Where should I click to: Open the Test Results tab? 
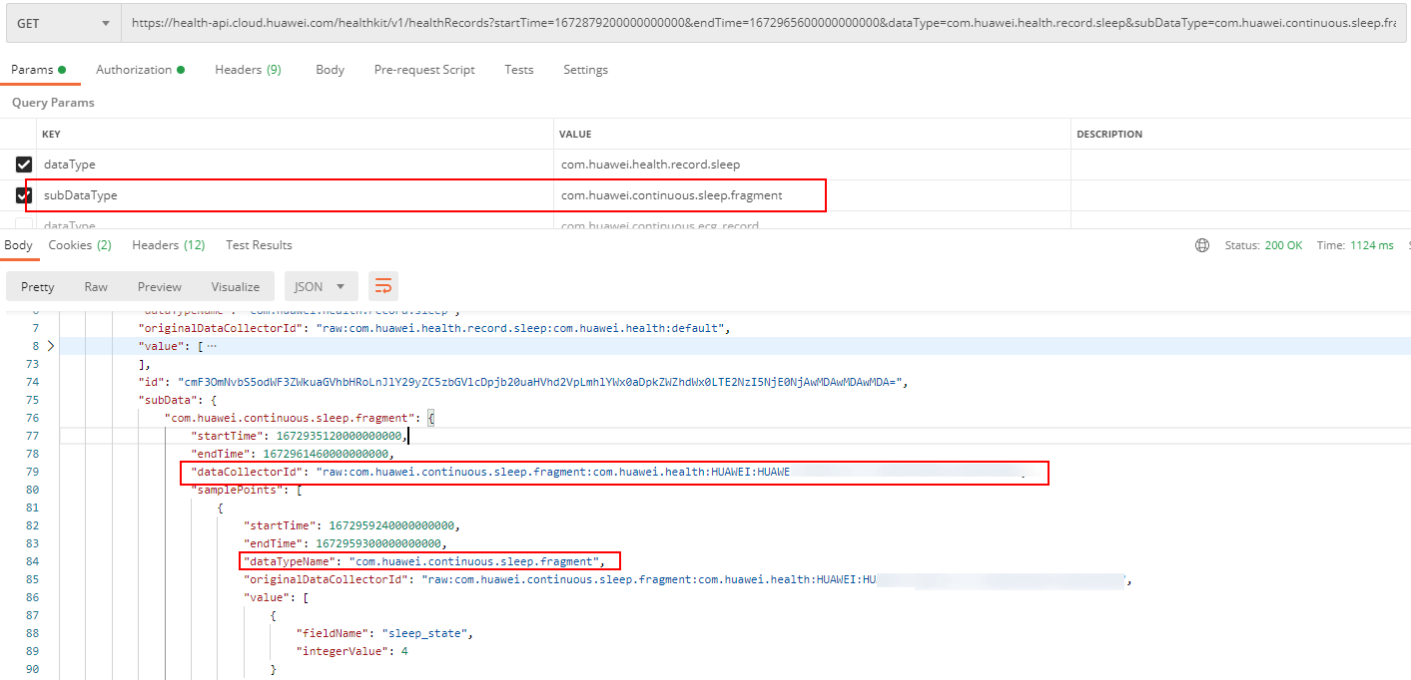pyautogui.click(x=259, y=245)
